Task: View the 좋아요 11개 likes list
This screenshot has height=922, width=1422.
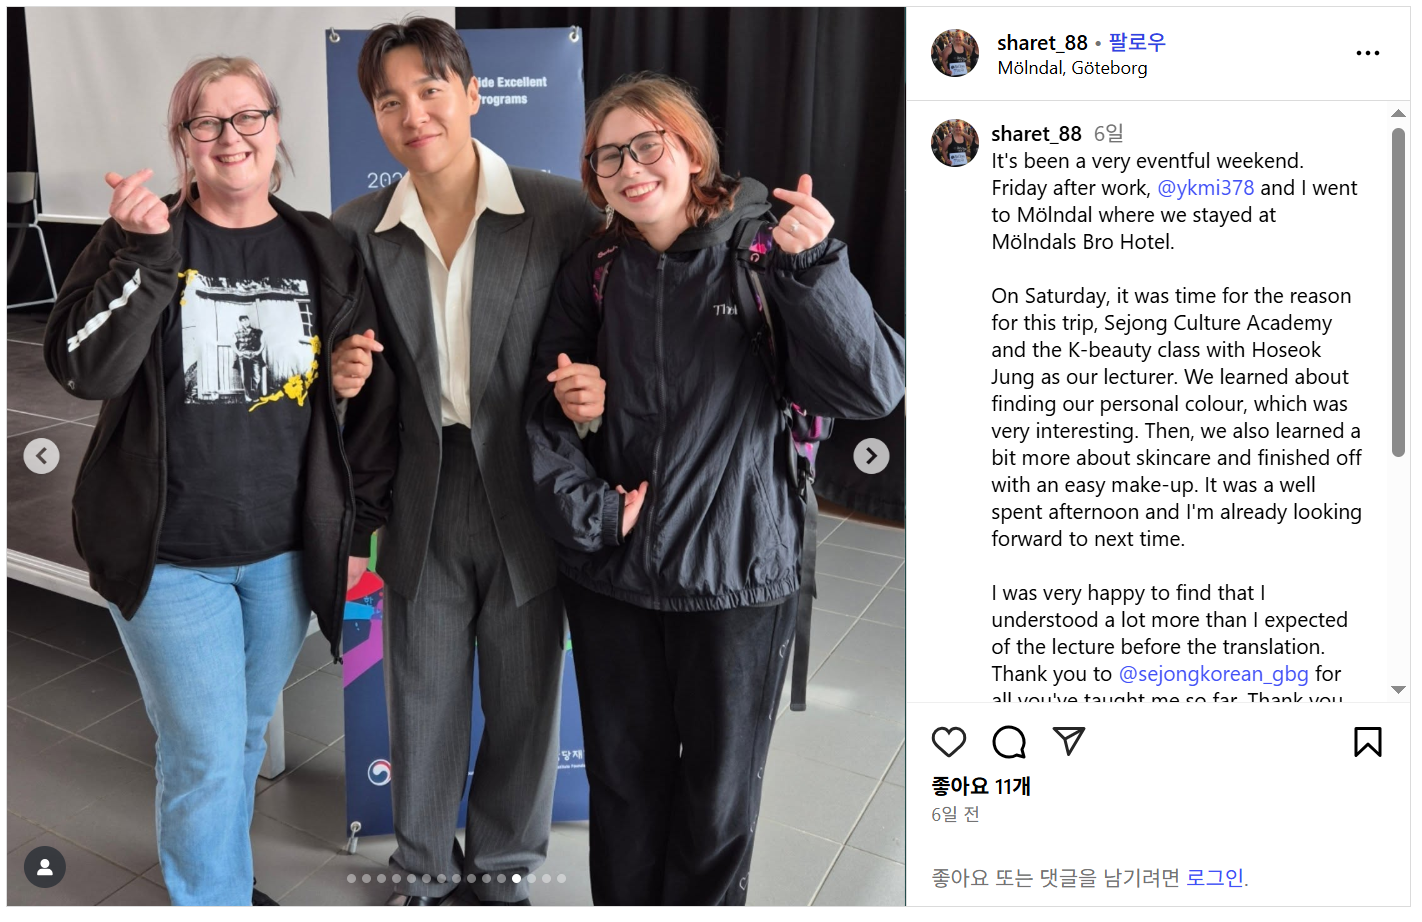Action: pyautogui.click(x=980, y=786)
